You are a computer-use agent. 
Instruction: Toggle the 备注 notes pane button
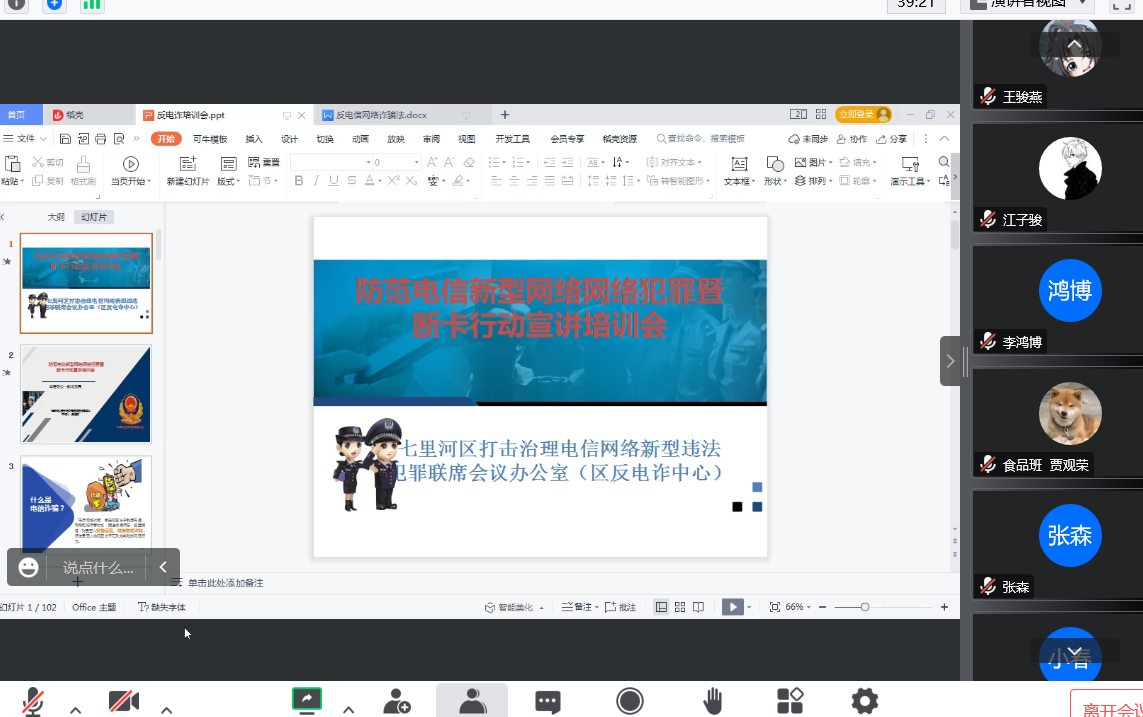click(x=580, y=607)
